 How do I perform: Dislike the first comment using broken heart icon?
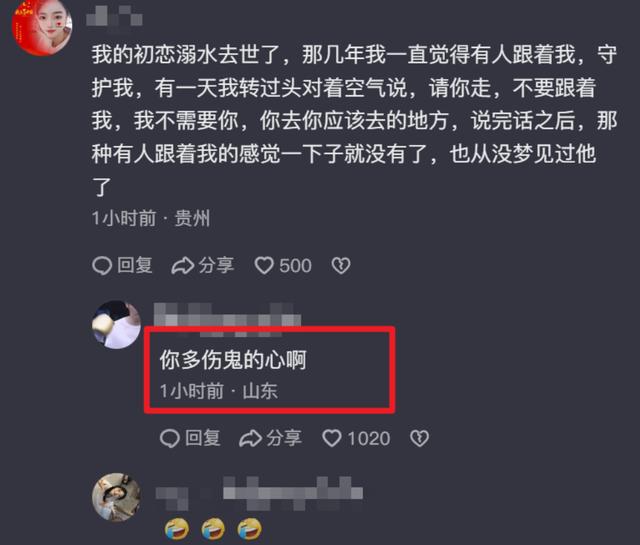click(341, 266)
